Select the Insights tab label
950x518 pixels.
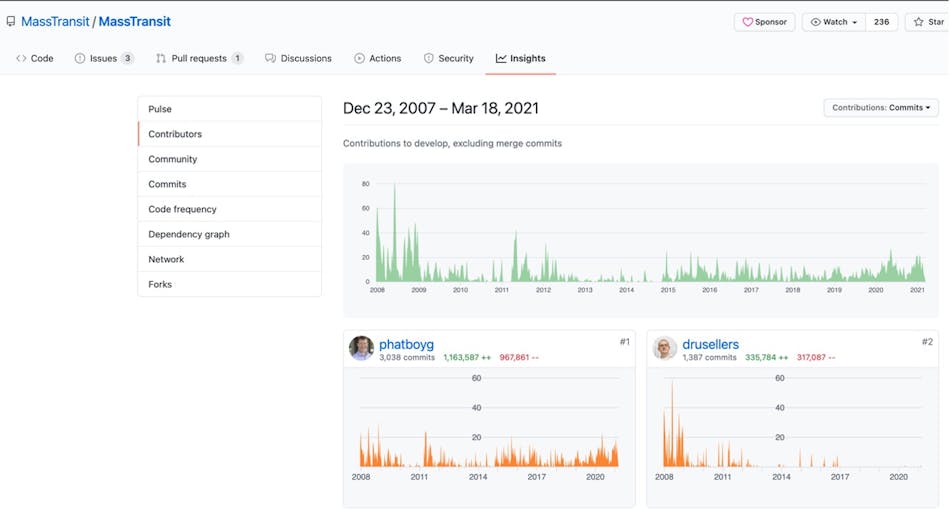[528, 58]
